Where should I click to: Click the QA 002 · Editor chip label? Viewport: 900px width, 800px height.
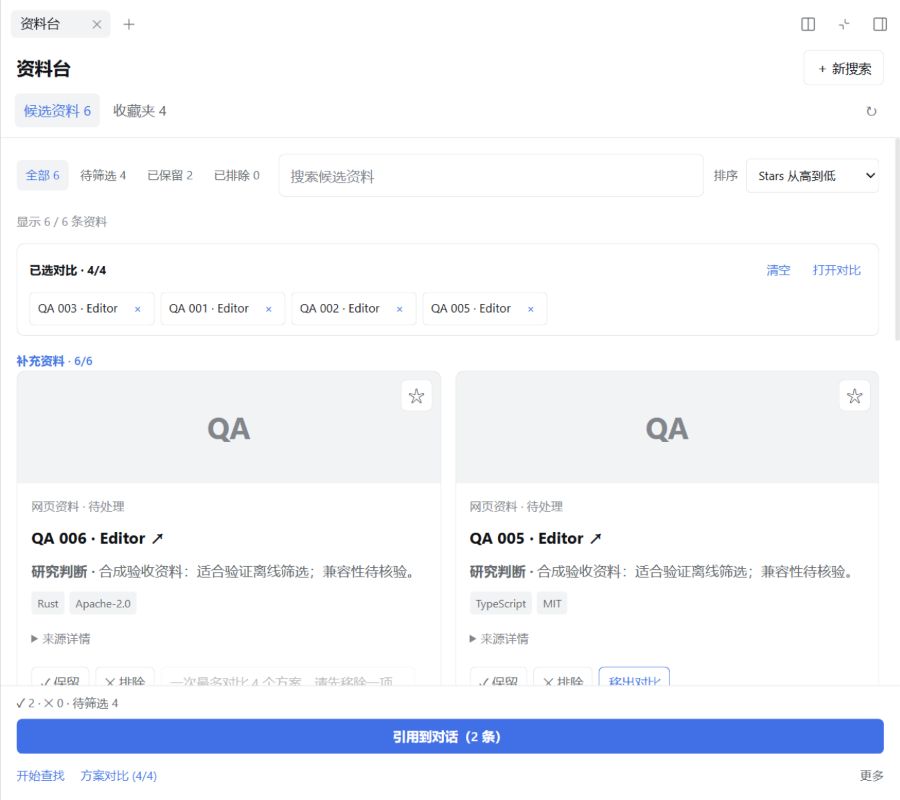339,309
